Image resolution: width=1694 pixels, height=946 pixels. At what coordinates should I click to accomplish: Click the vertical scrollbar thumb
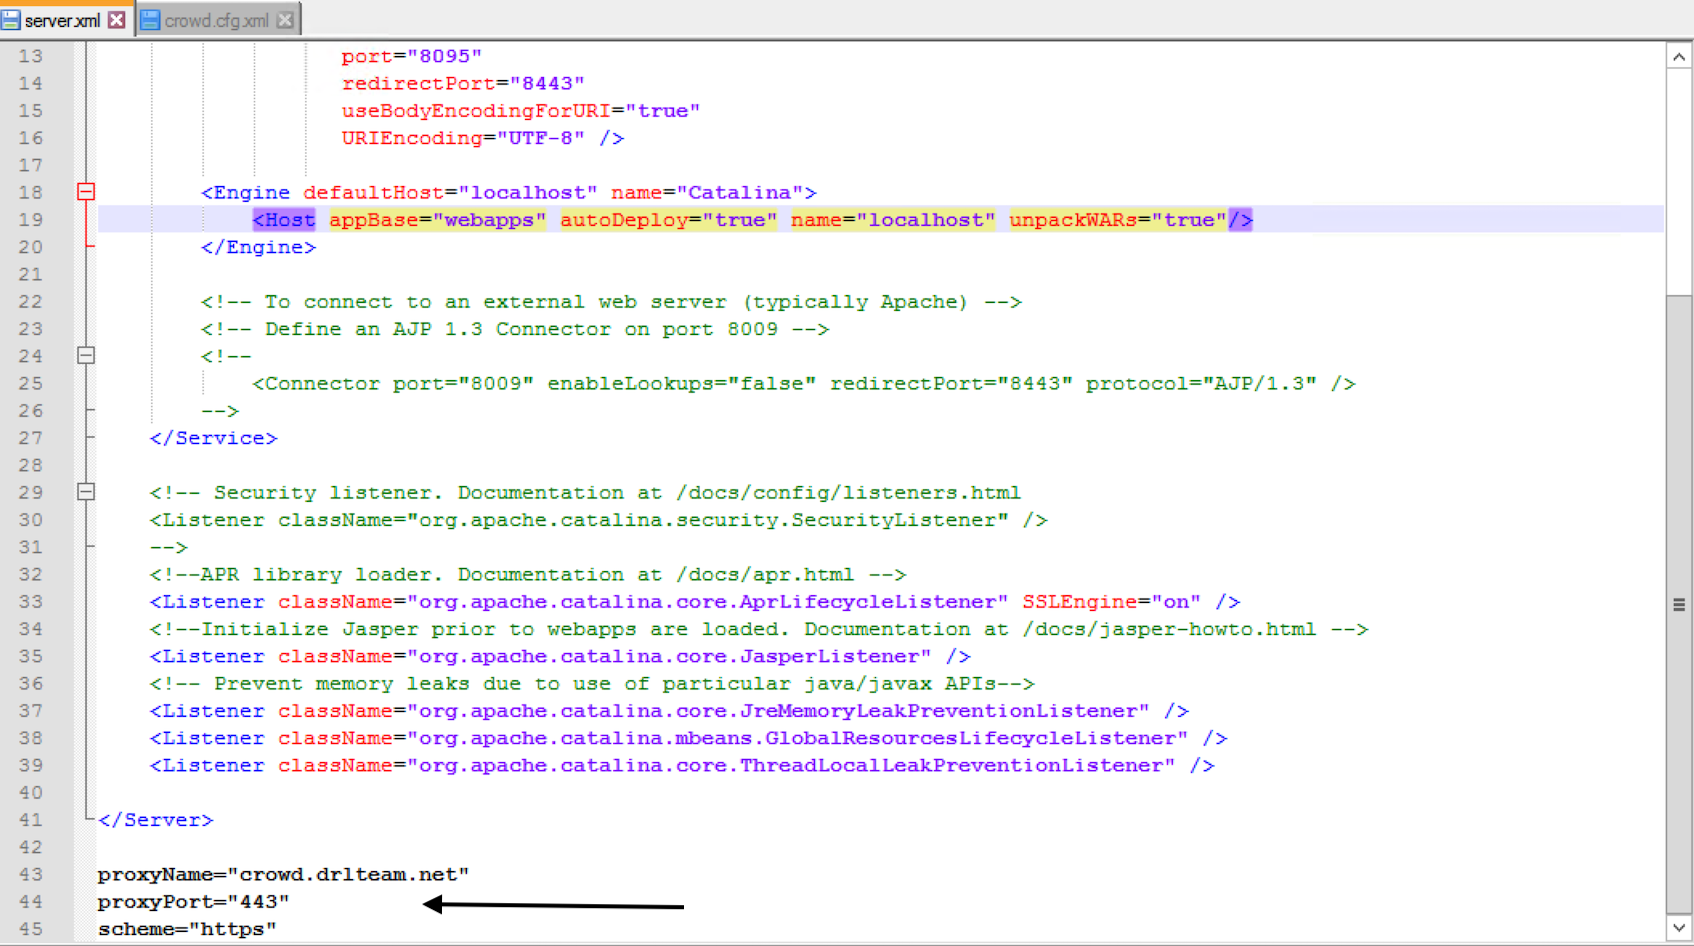pos(1679,604)
